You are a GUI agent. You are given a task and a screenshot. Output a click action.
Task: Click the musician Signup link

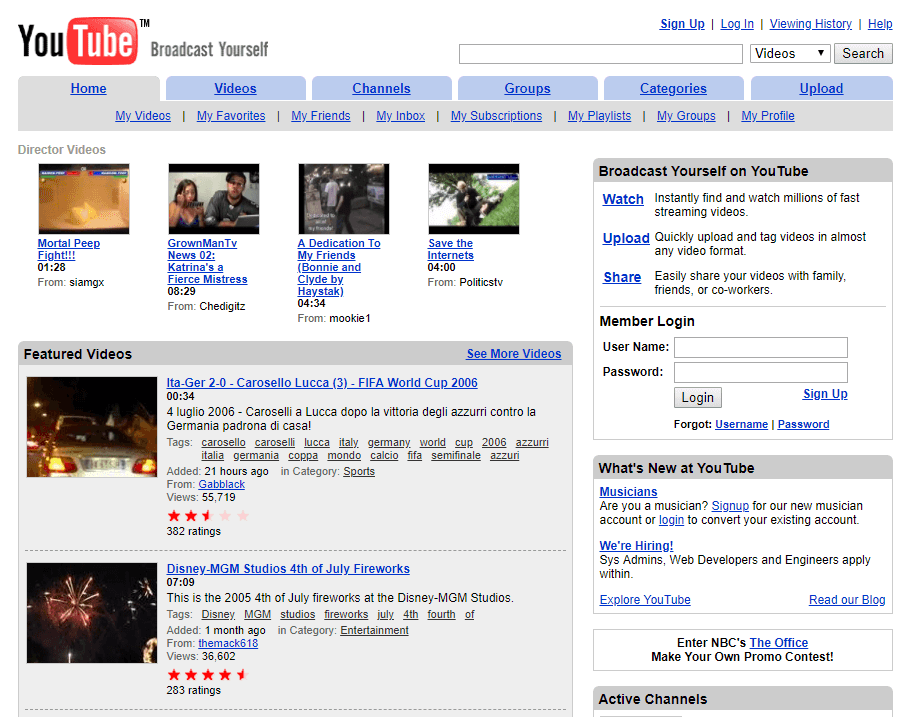pos(730,506)
